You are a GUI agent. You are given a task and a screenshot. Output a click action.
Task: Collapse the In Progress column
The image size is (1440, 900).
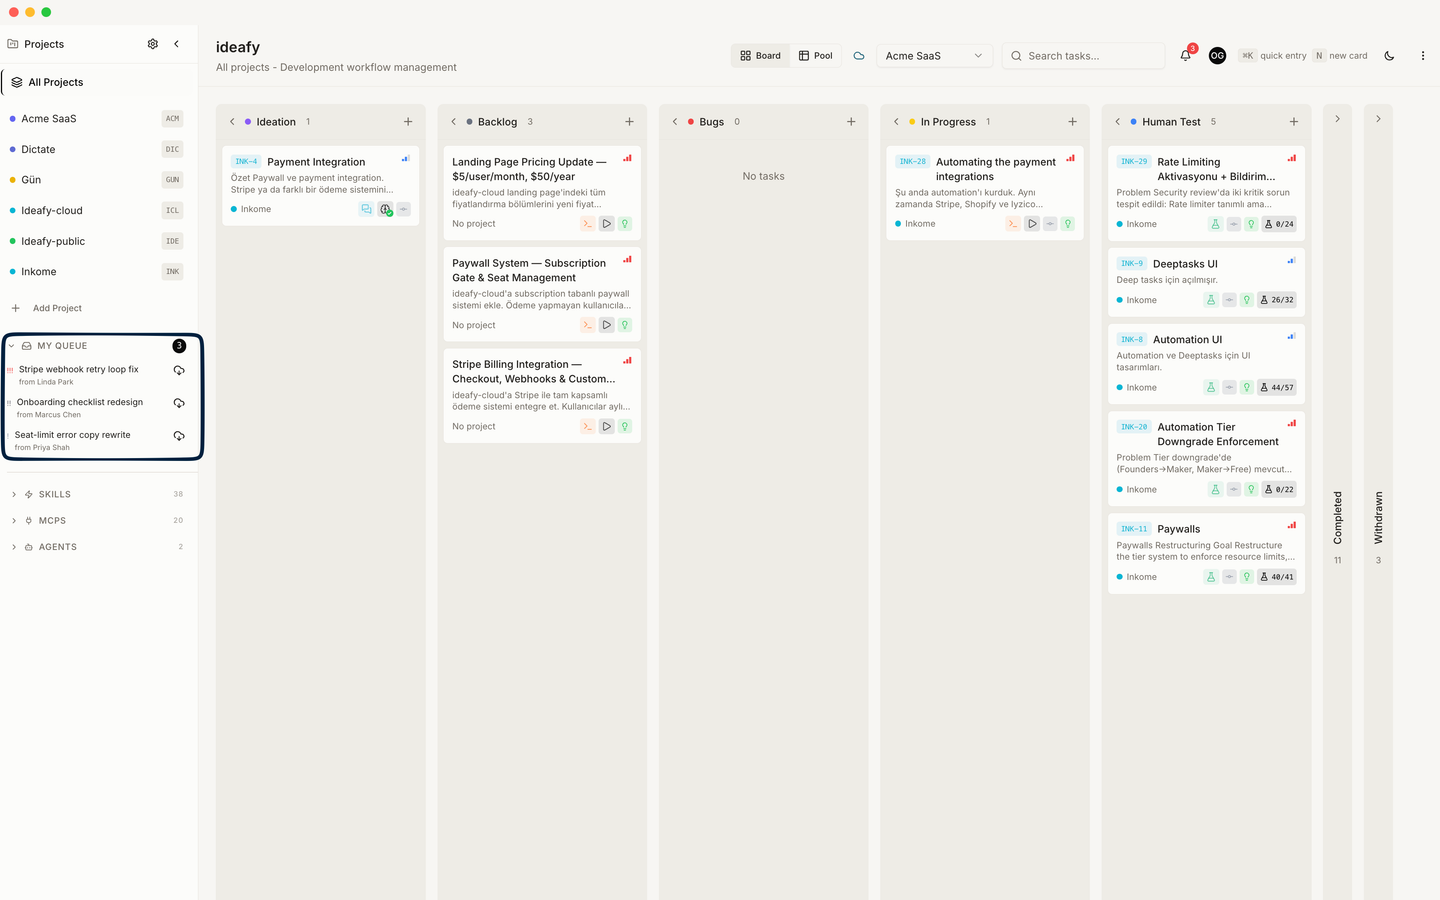(x=896, y=122)
